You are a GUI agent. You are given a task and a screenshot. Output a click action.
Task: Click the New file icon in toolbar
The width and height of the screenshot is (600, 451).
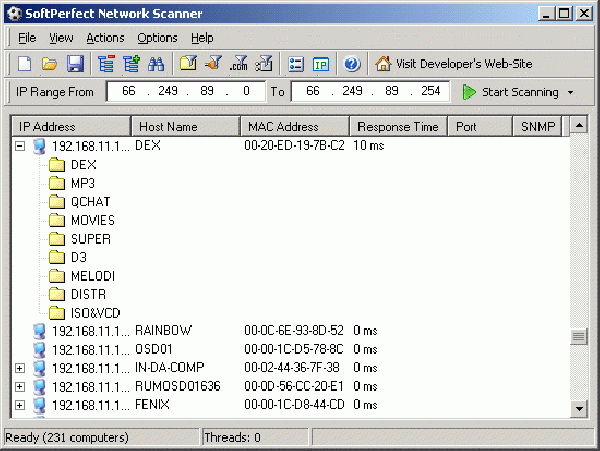click(25, 64)
